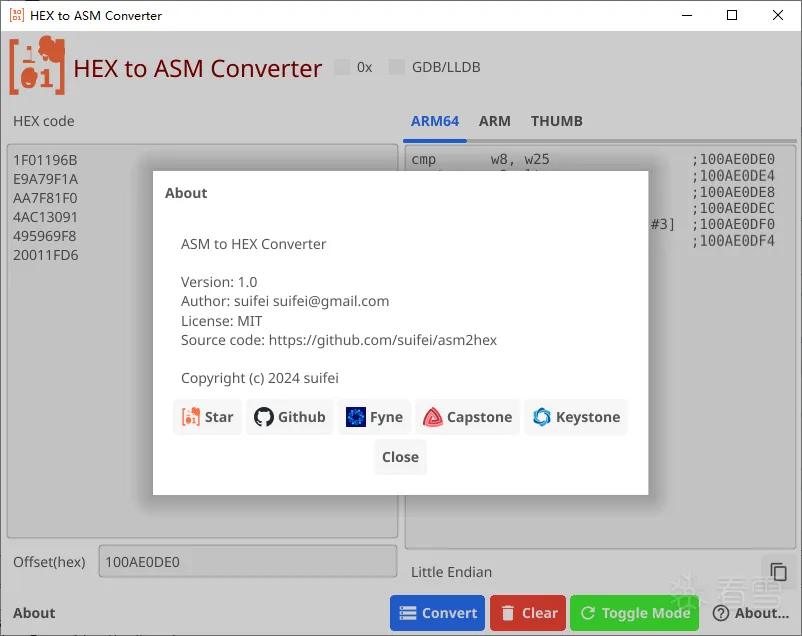Click hex line 1F01196B
Viewport: 802px width, 636px height.
tap(45, 160)
